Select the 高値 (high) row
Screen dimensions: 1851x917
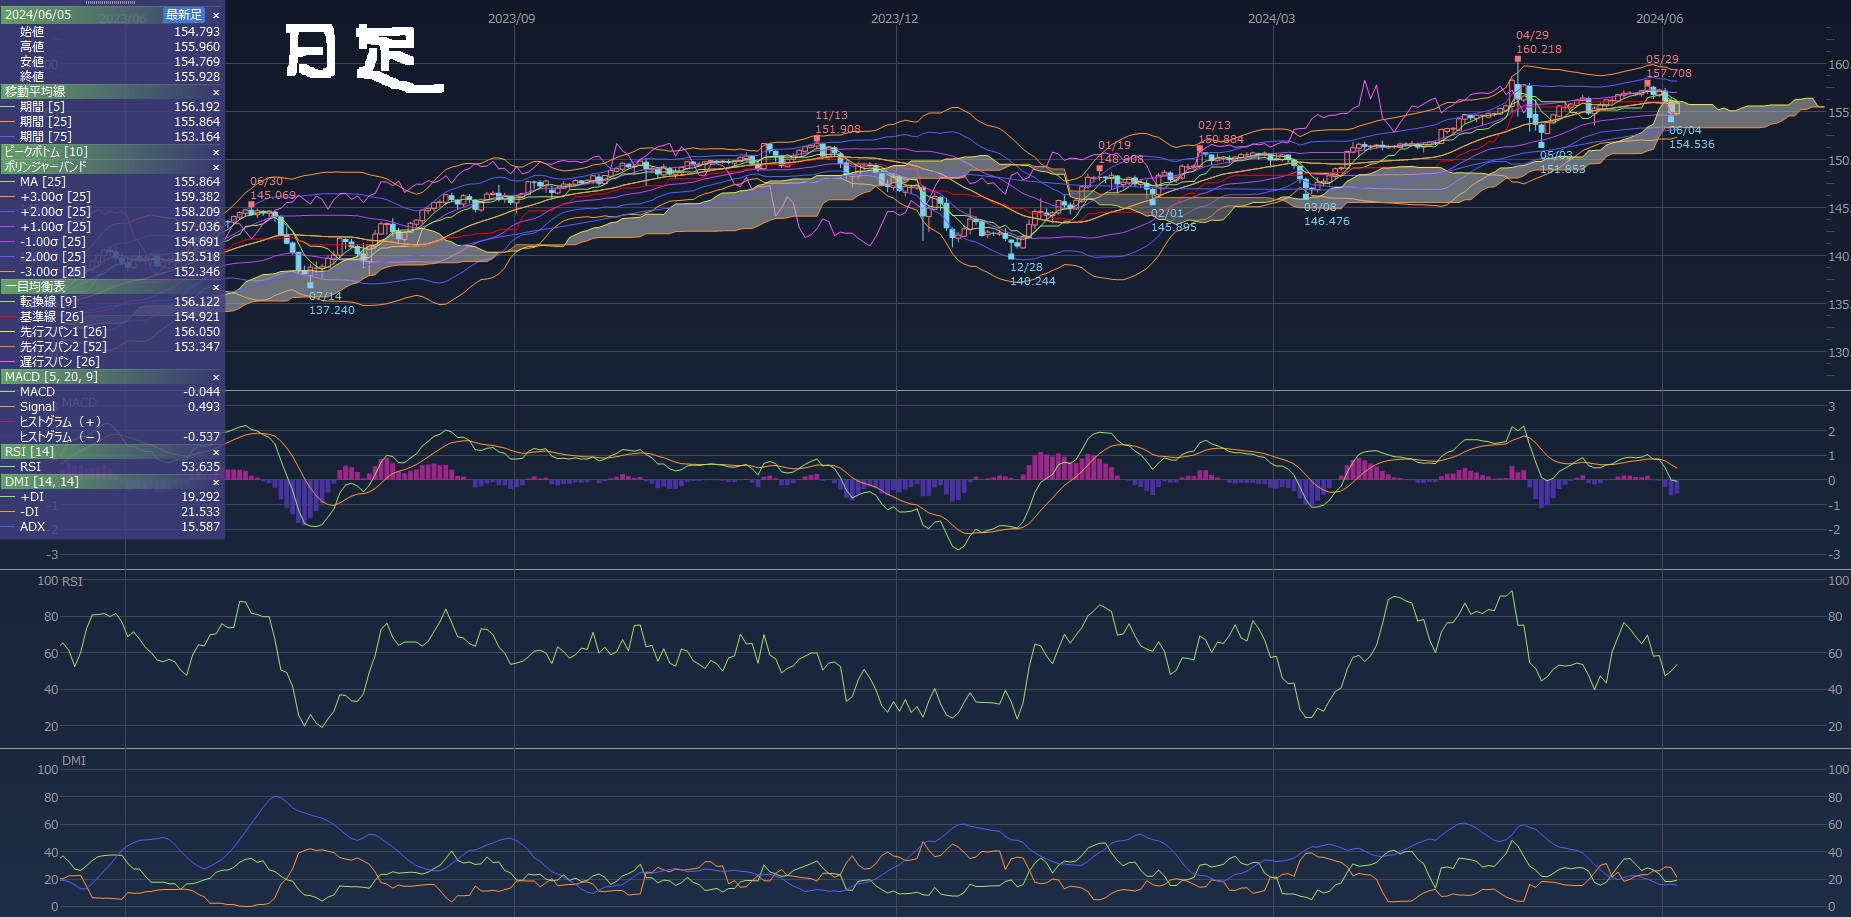click(112, 47)
